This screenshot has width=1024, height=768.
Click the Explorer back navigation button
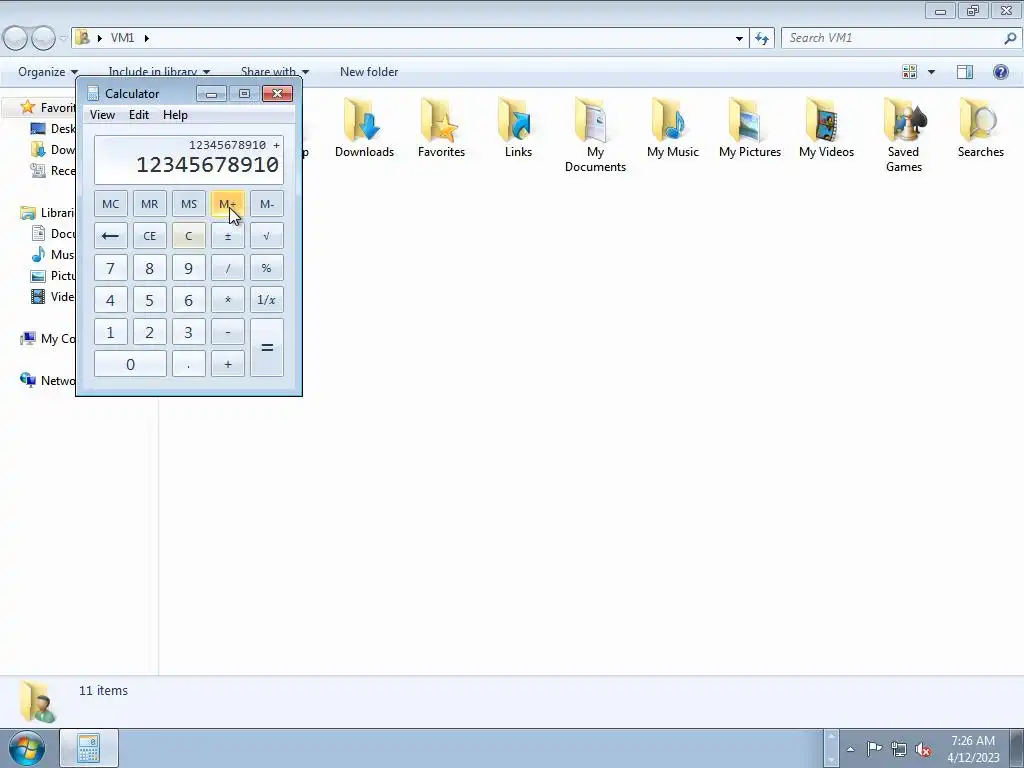coord(15,39)
